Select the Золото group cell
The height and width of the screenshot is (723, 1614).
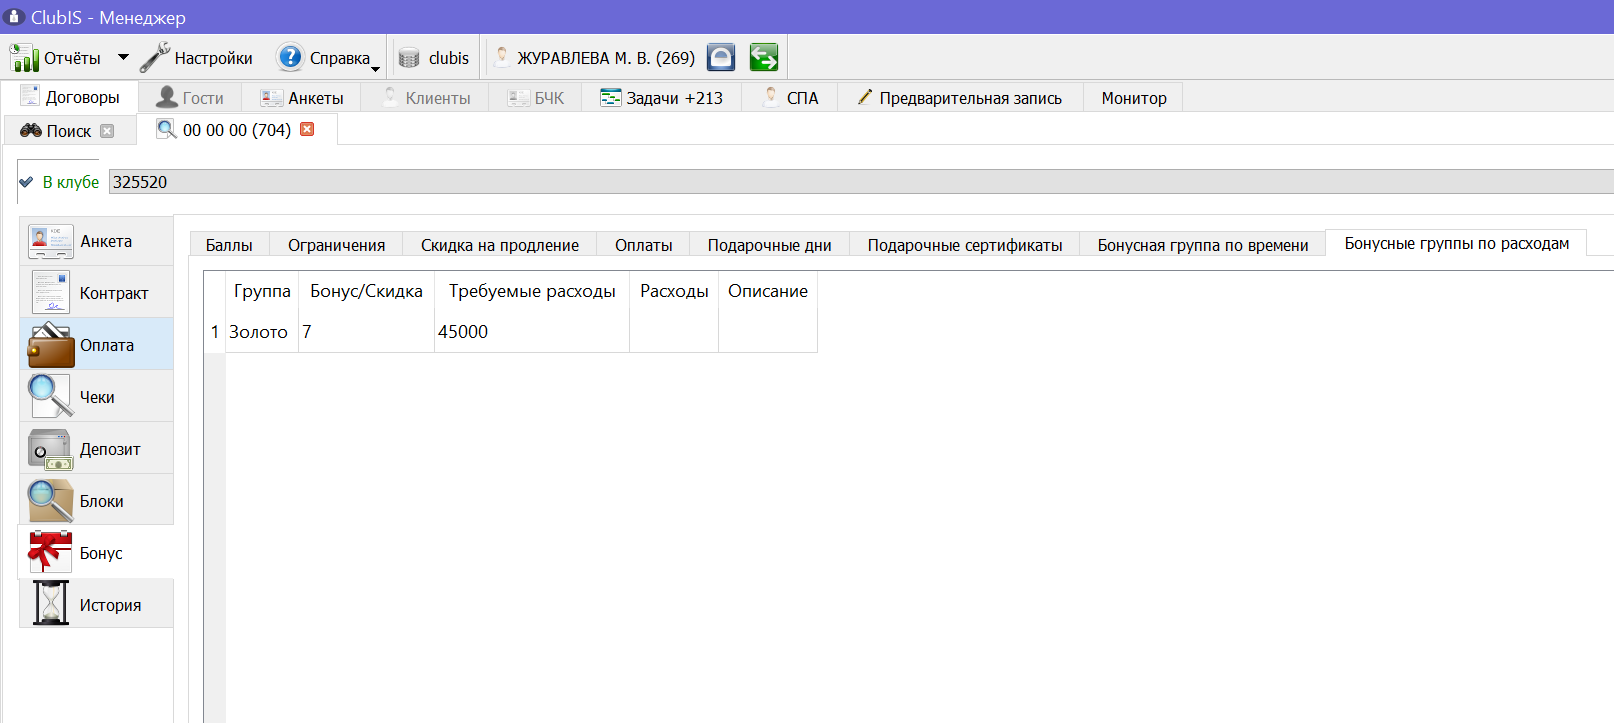pos(262,332)
